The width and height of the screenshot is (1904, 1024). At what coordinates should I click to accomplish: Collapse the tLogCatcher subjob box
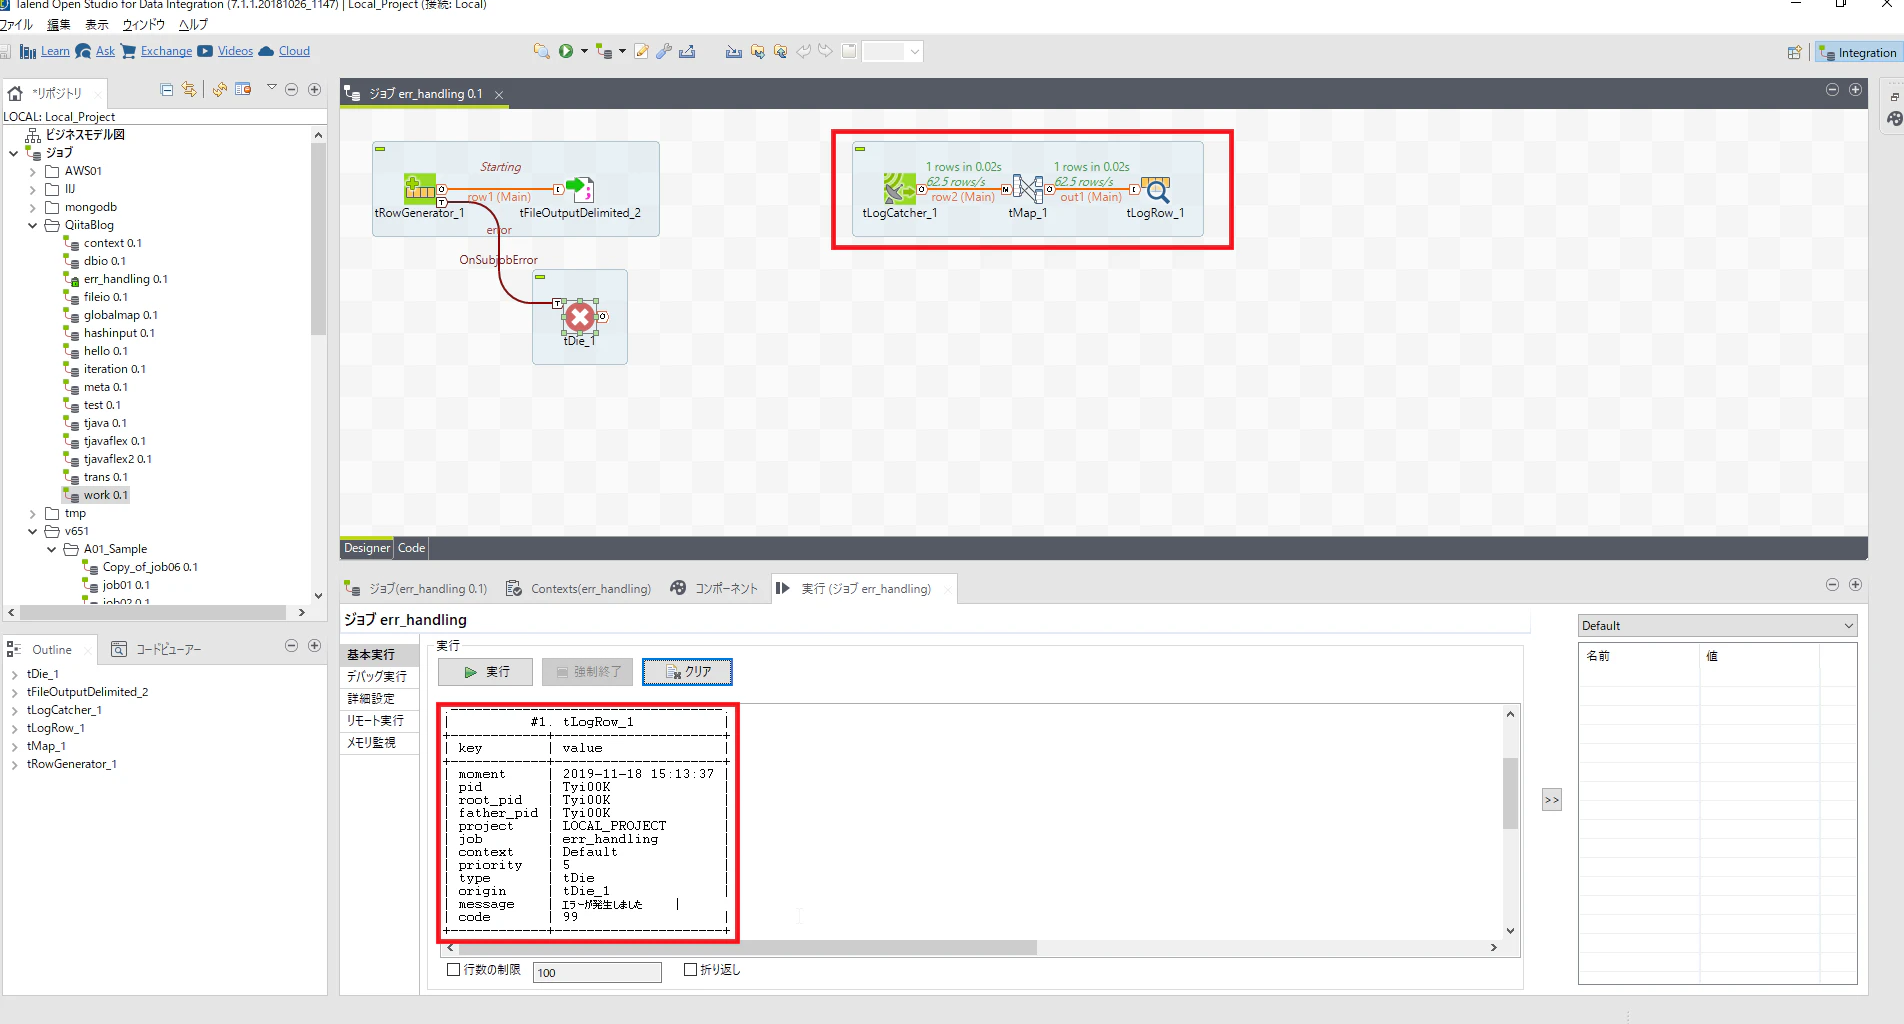click(860, 149)
